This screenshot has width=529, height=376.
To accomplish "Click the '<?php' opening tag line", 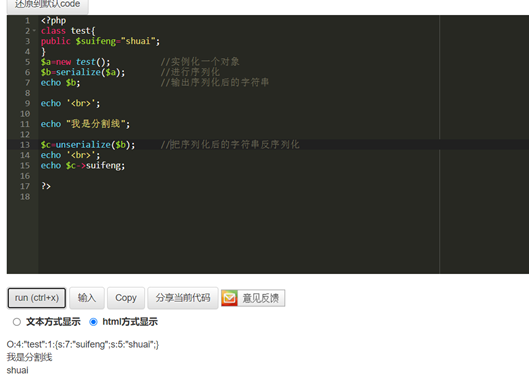I will click(54, 21).
